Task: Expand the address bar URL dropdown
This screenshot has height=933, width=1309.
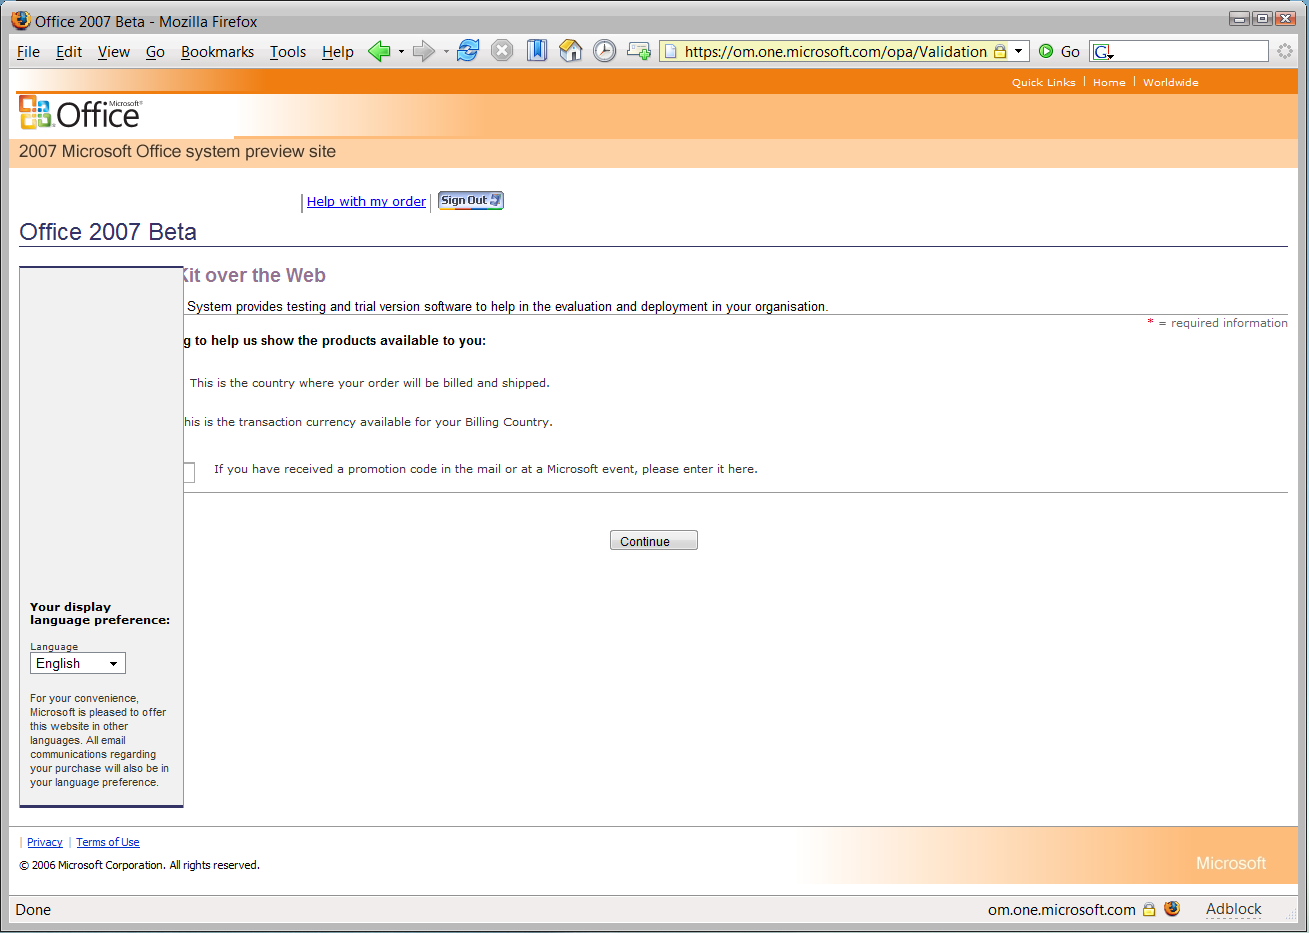Action: pyautogui.click(x=1019, y=52)
